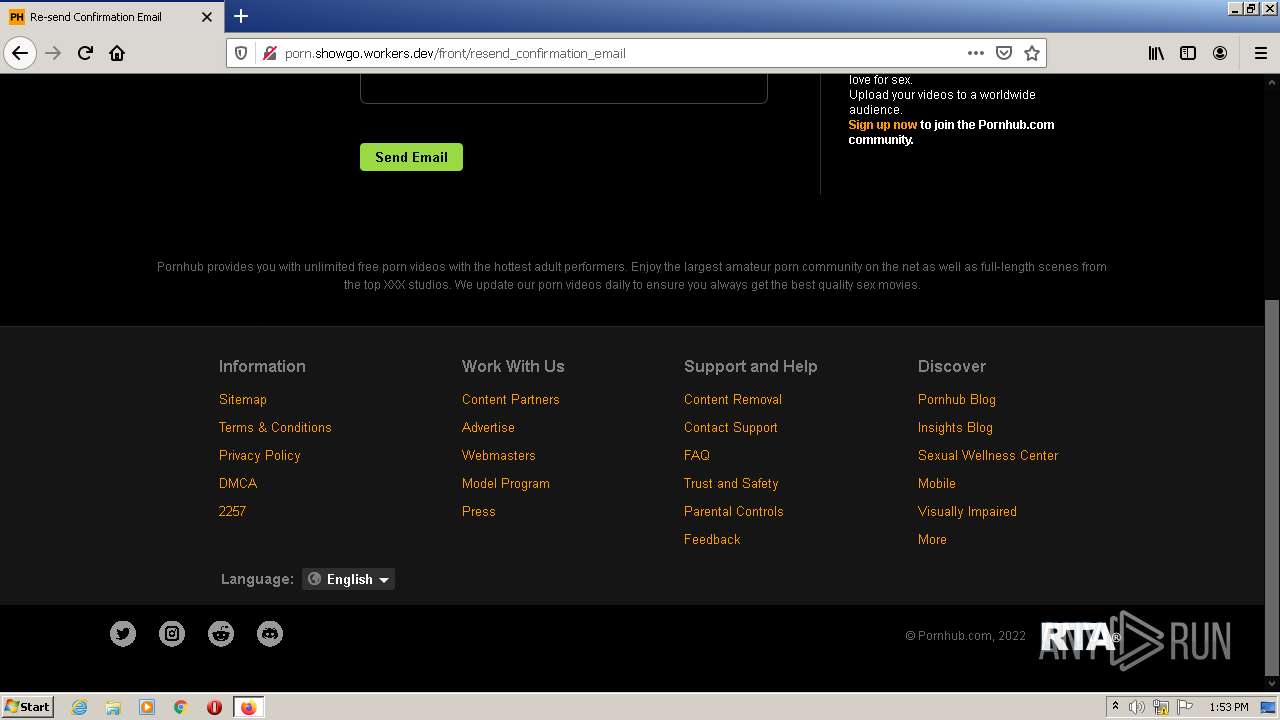Expand the English language dropdown
This screenshot has height=720, width=1280.
348,579
